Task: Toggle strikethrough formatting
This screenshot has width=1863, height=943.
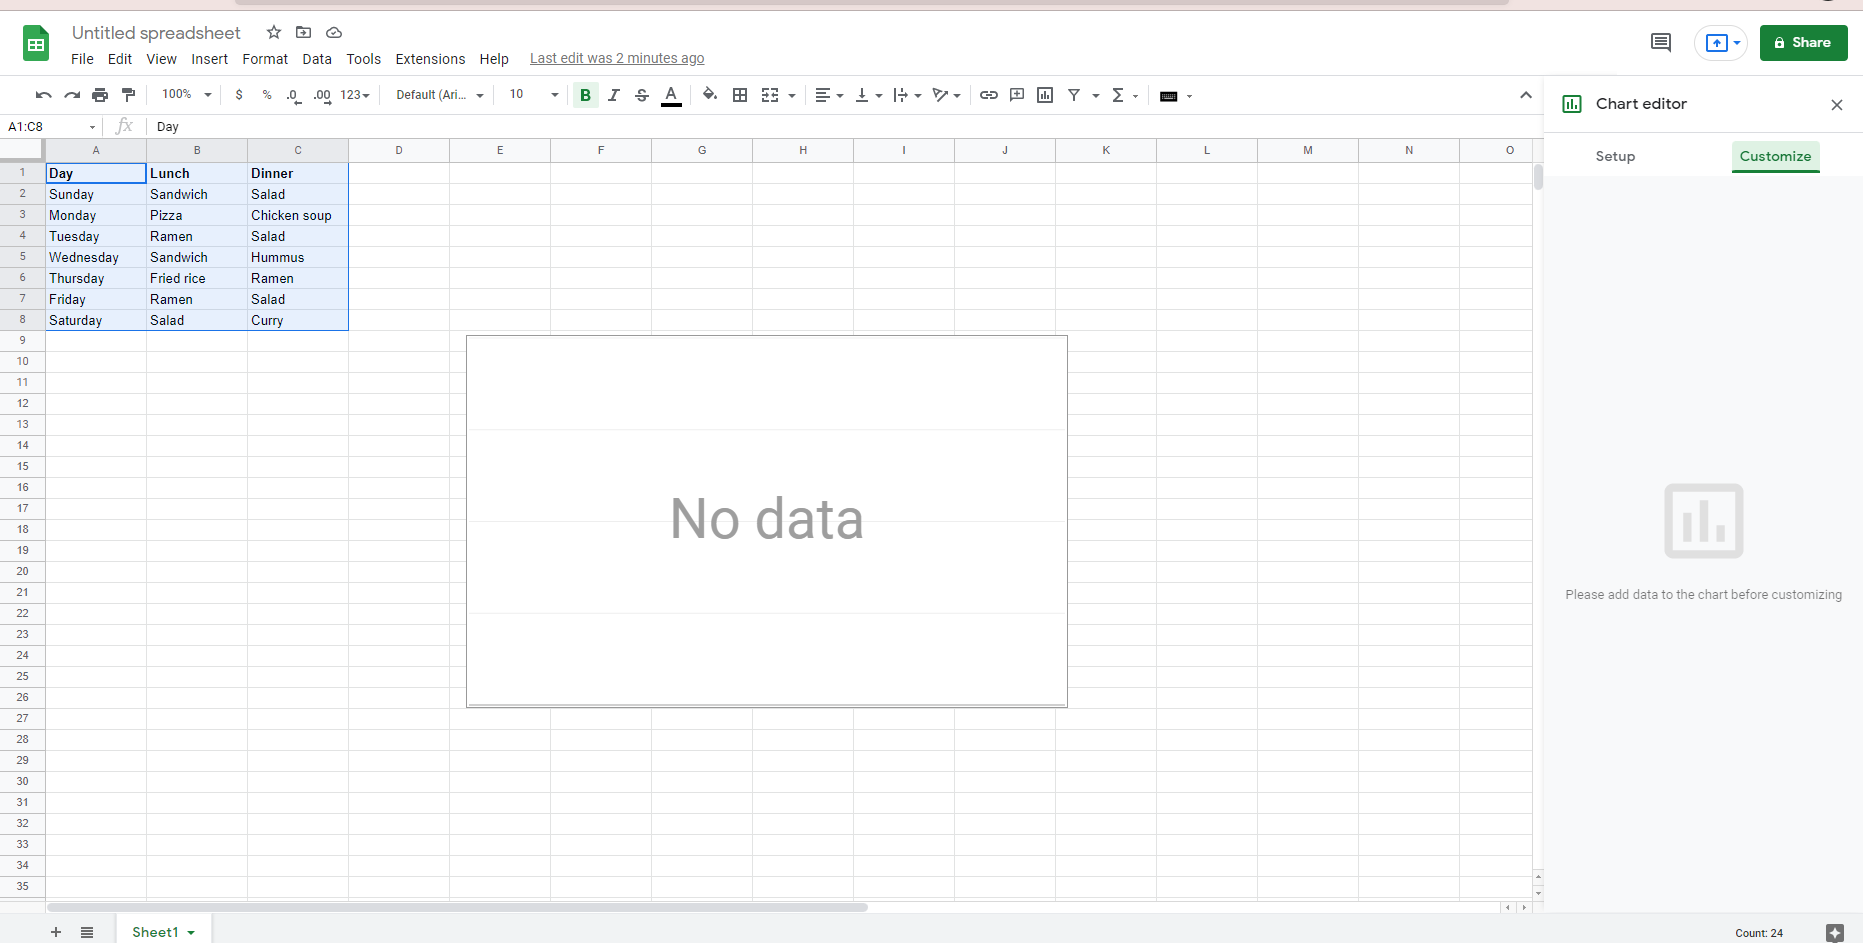Action: click(642, 95)
